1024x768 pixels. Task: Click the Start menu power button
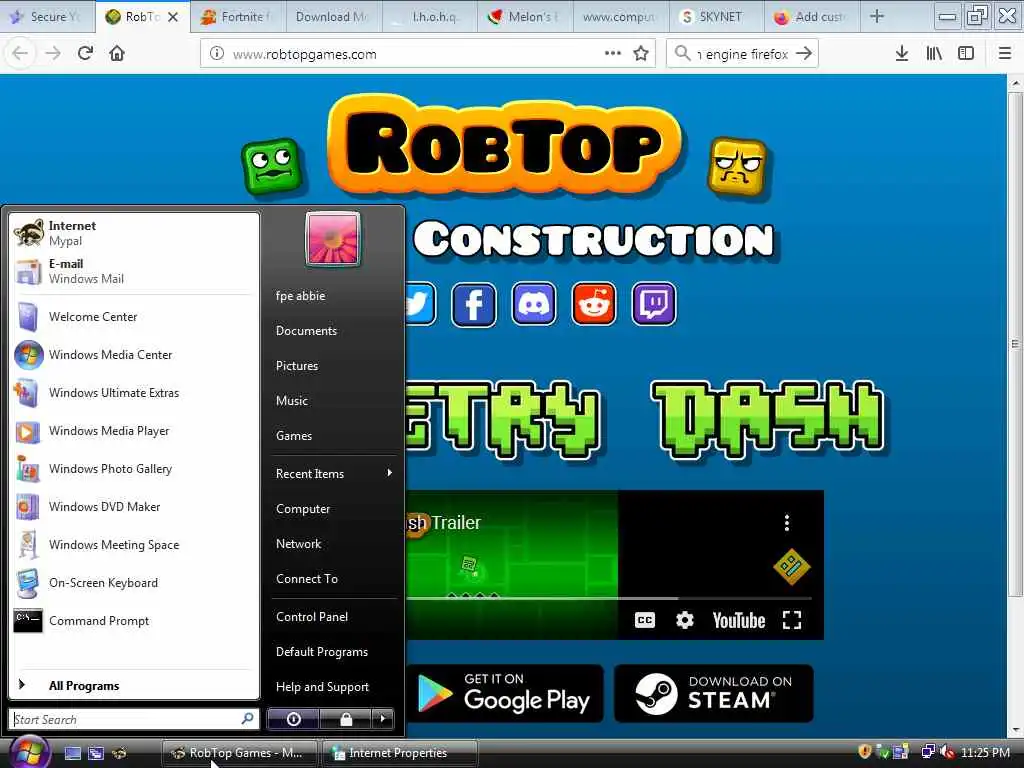point(293,719)
